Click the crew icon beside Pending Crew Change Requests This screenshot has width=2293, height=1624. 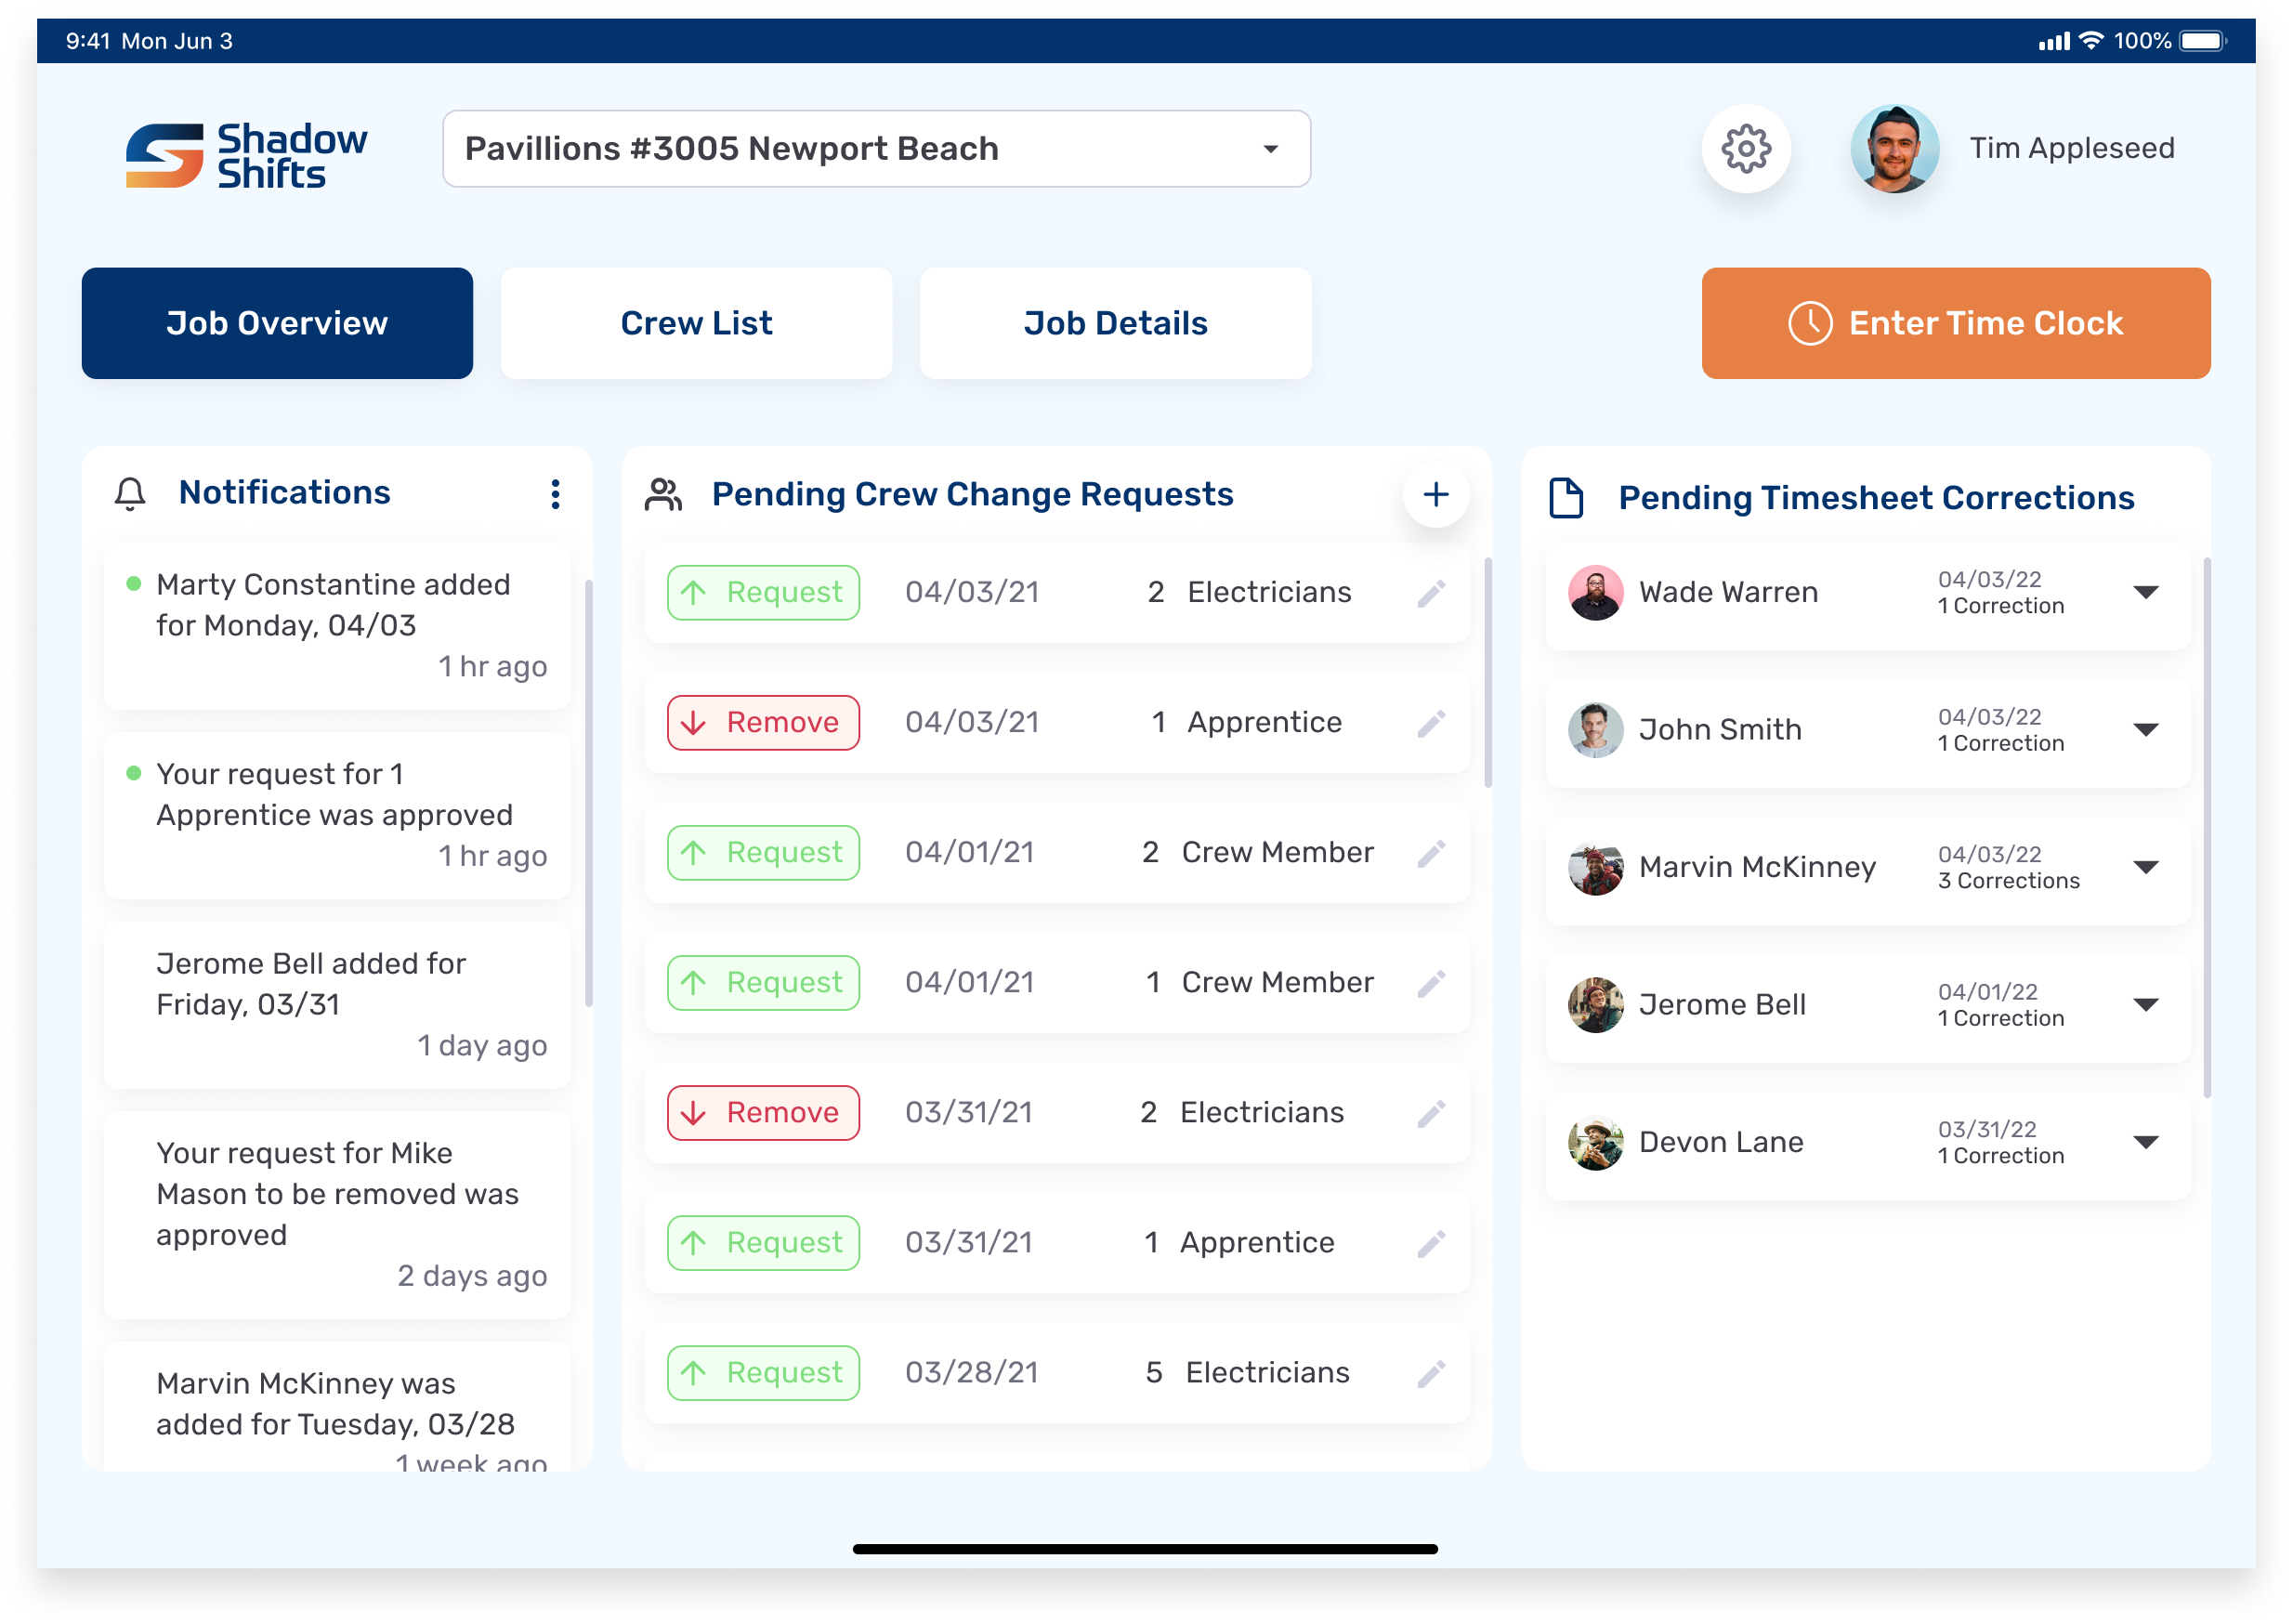tap(666, 492)
